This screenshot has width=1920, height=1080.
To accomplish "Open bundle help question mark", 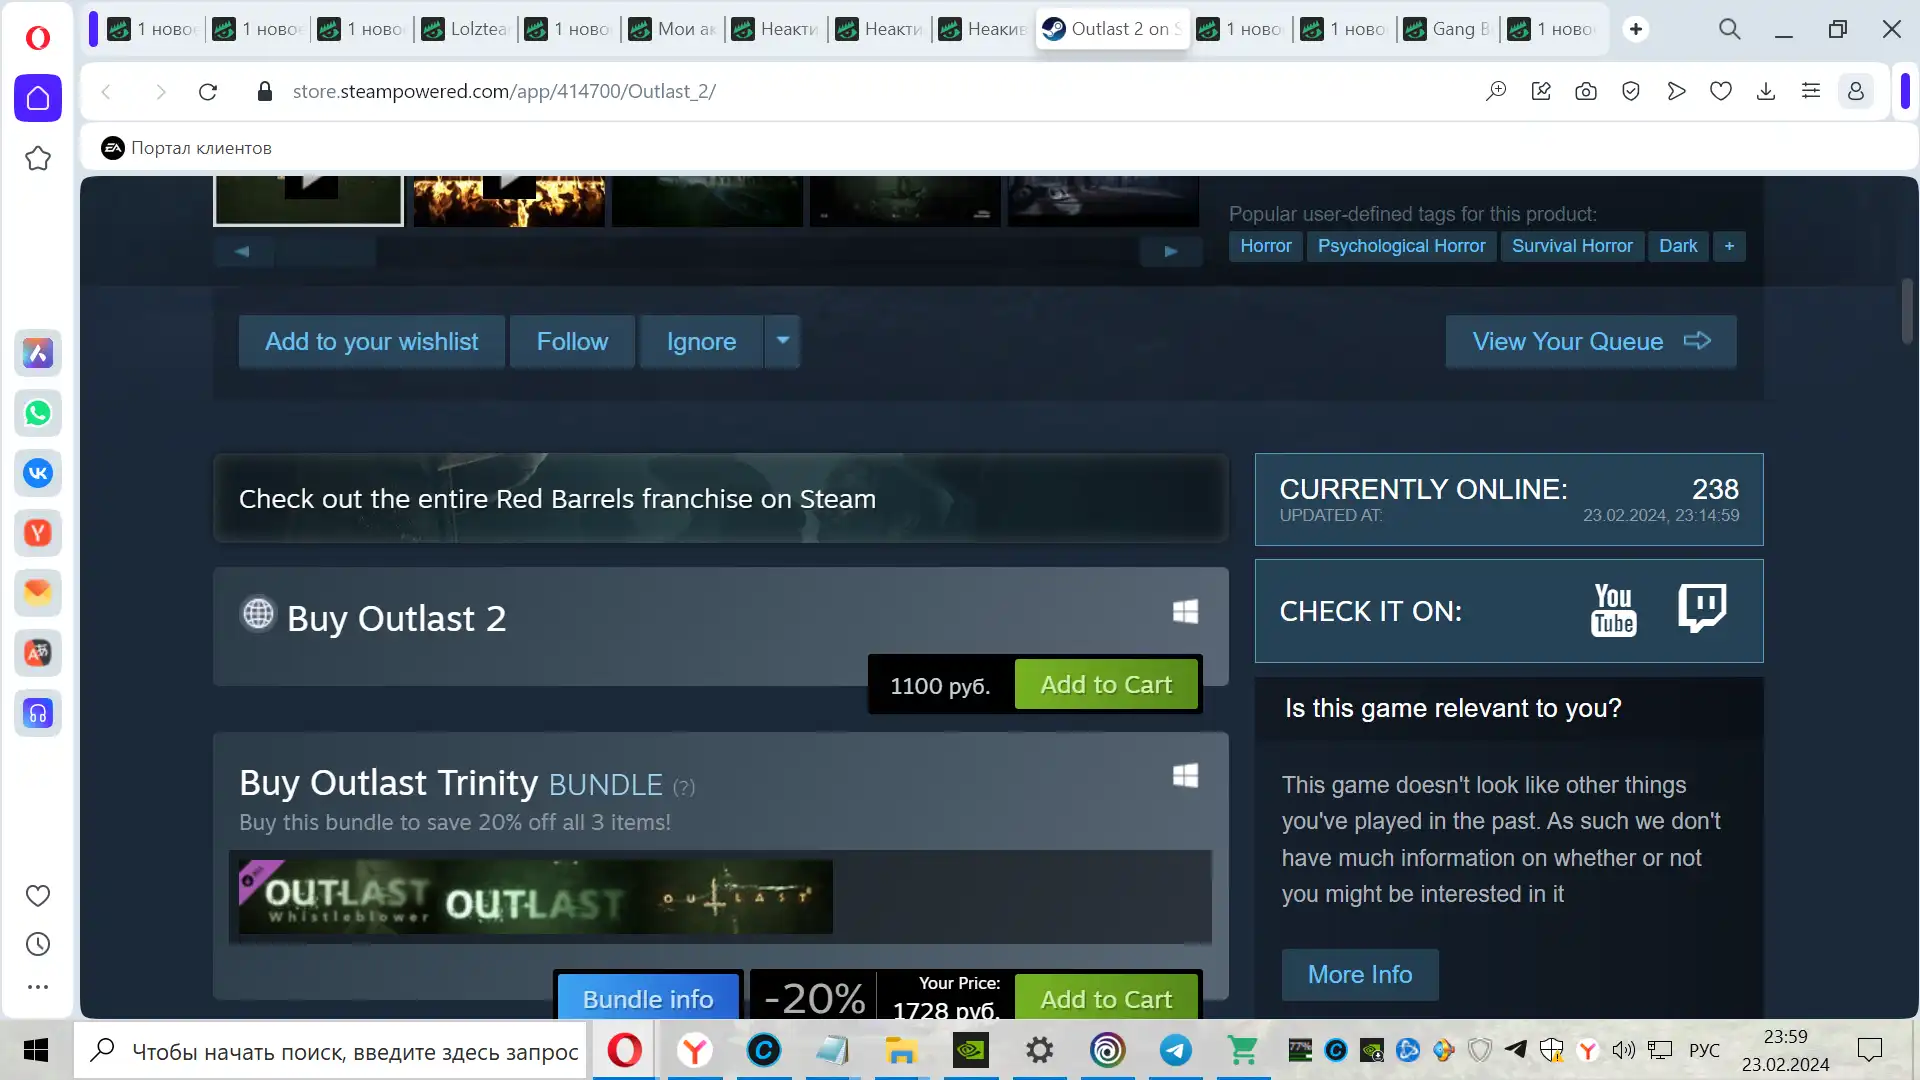I will [684, 787].
